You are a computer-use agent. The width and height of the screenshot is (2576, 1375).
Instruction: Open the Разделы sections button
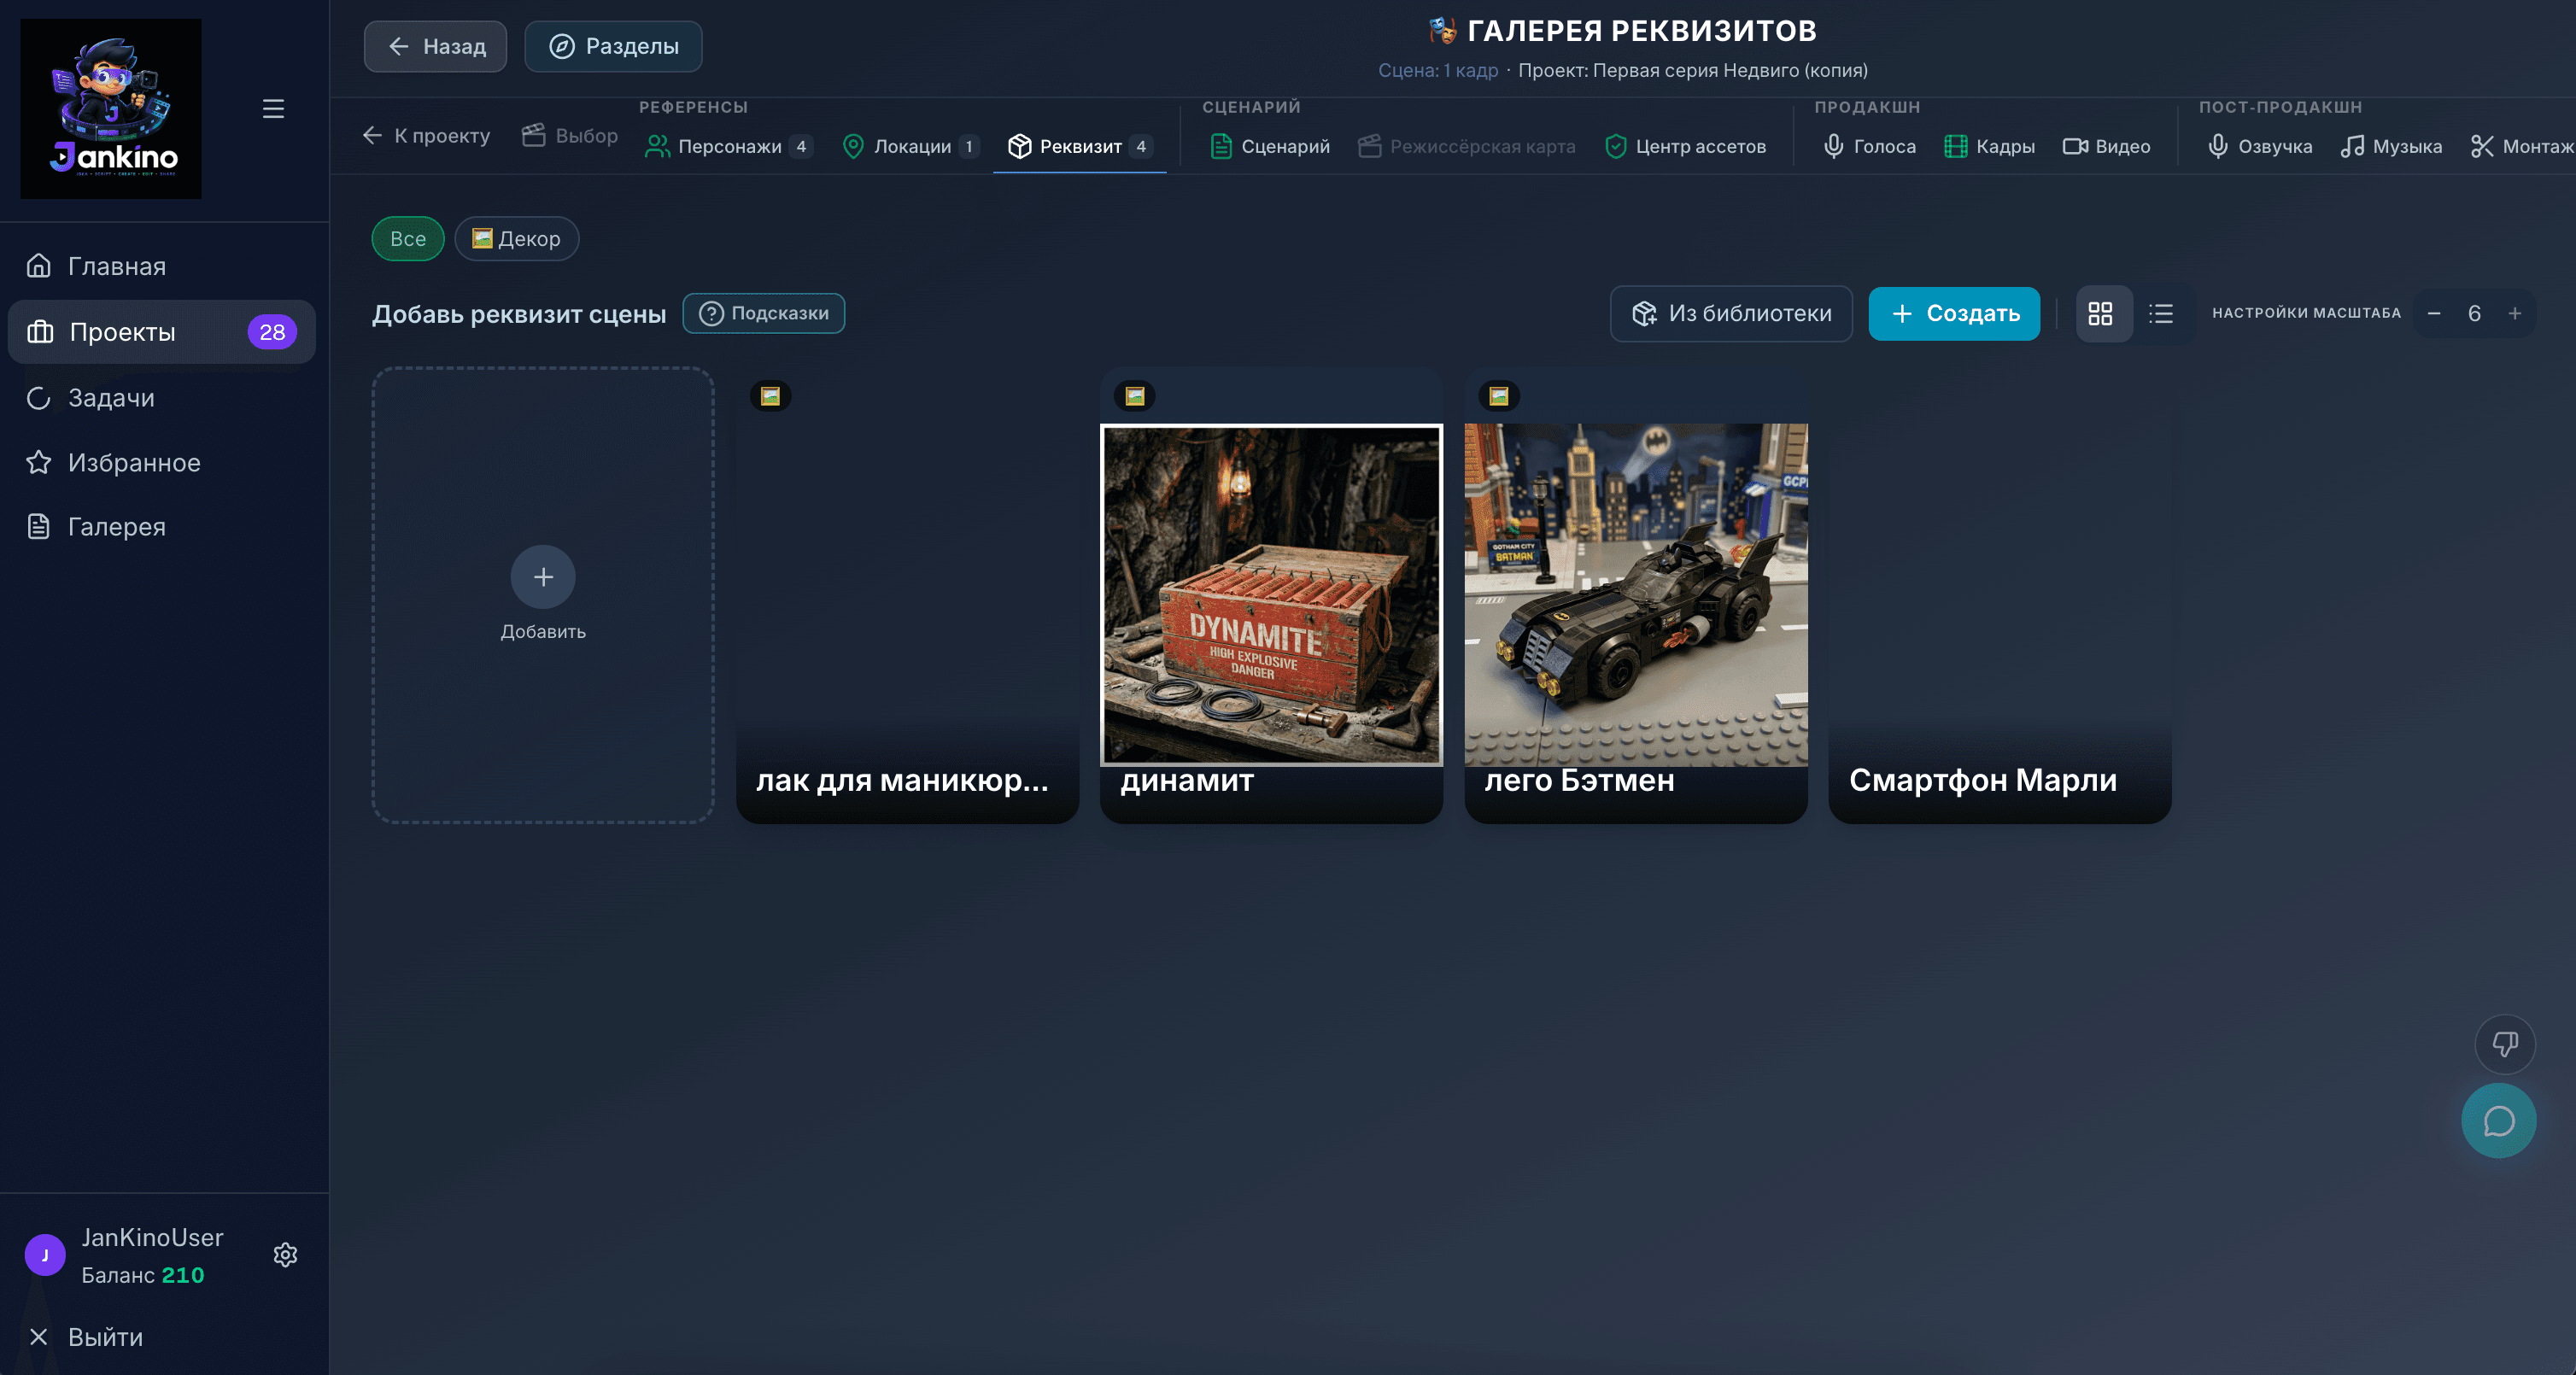[613, 47]
